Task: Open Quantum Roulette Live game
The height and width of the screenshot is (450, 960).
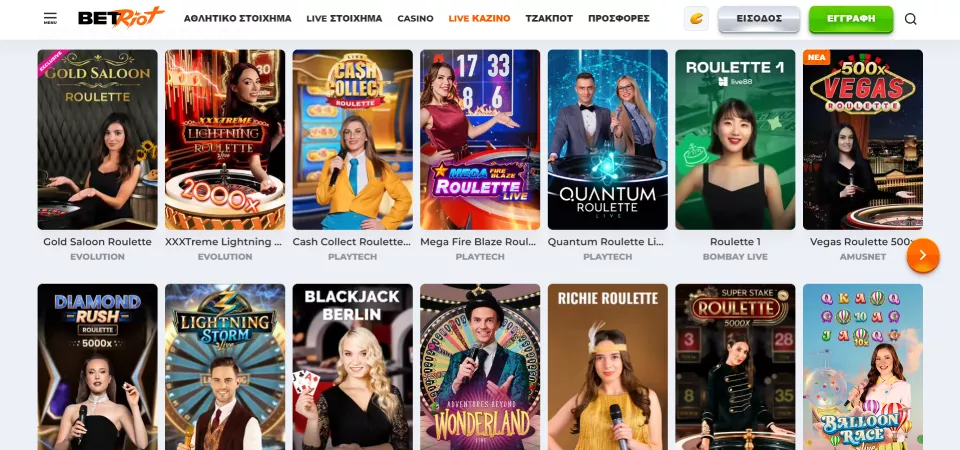Action: point(607,140)
